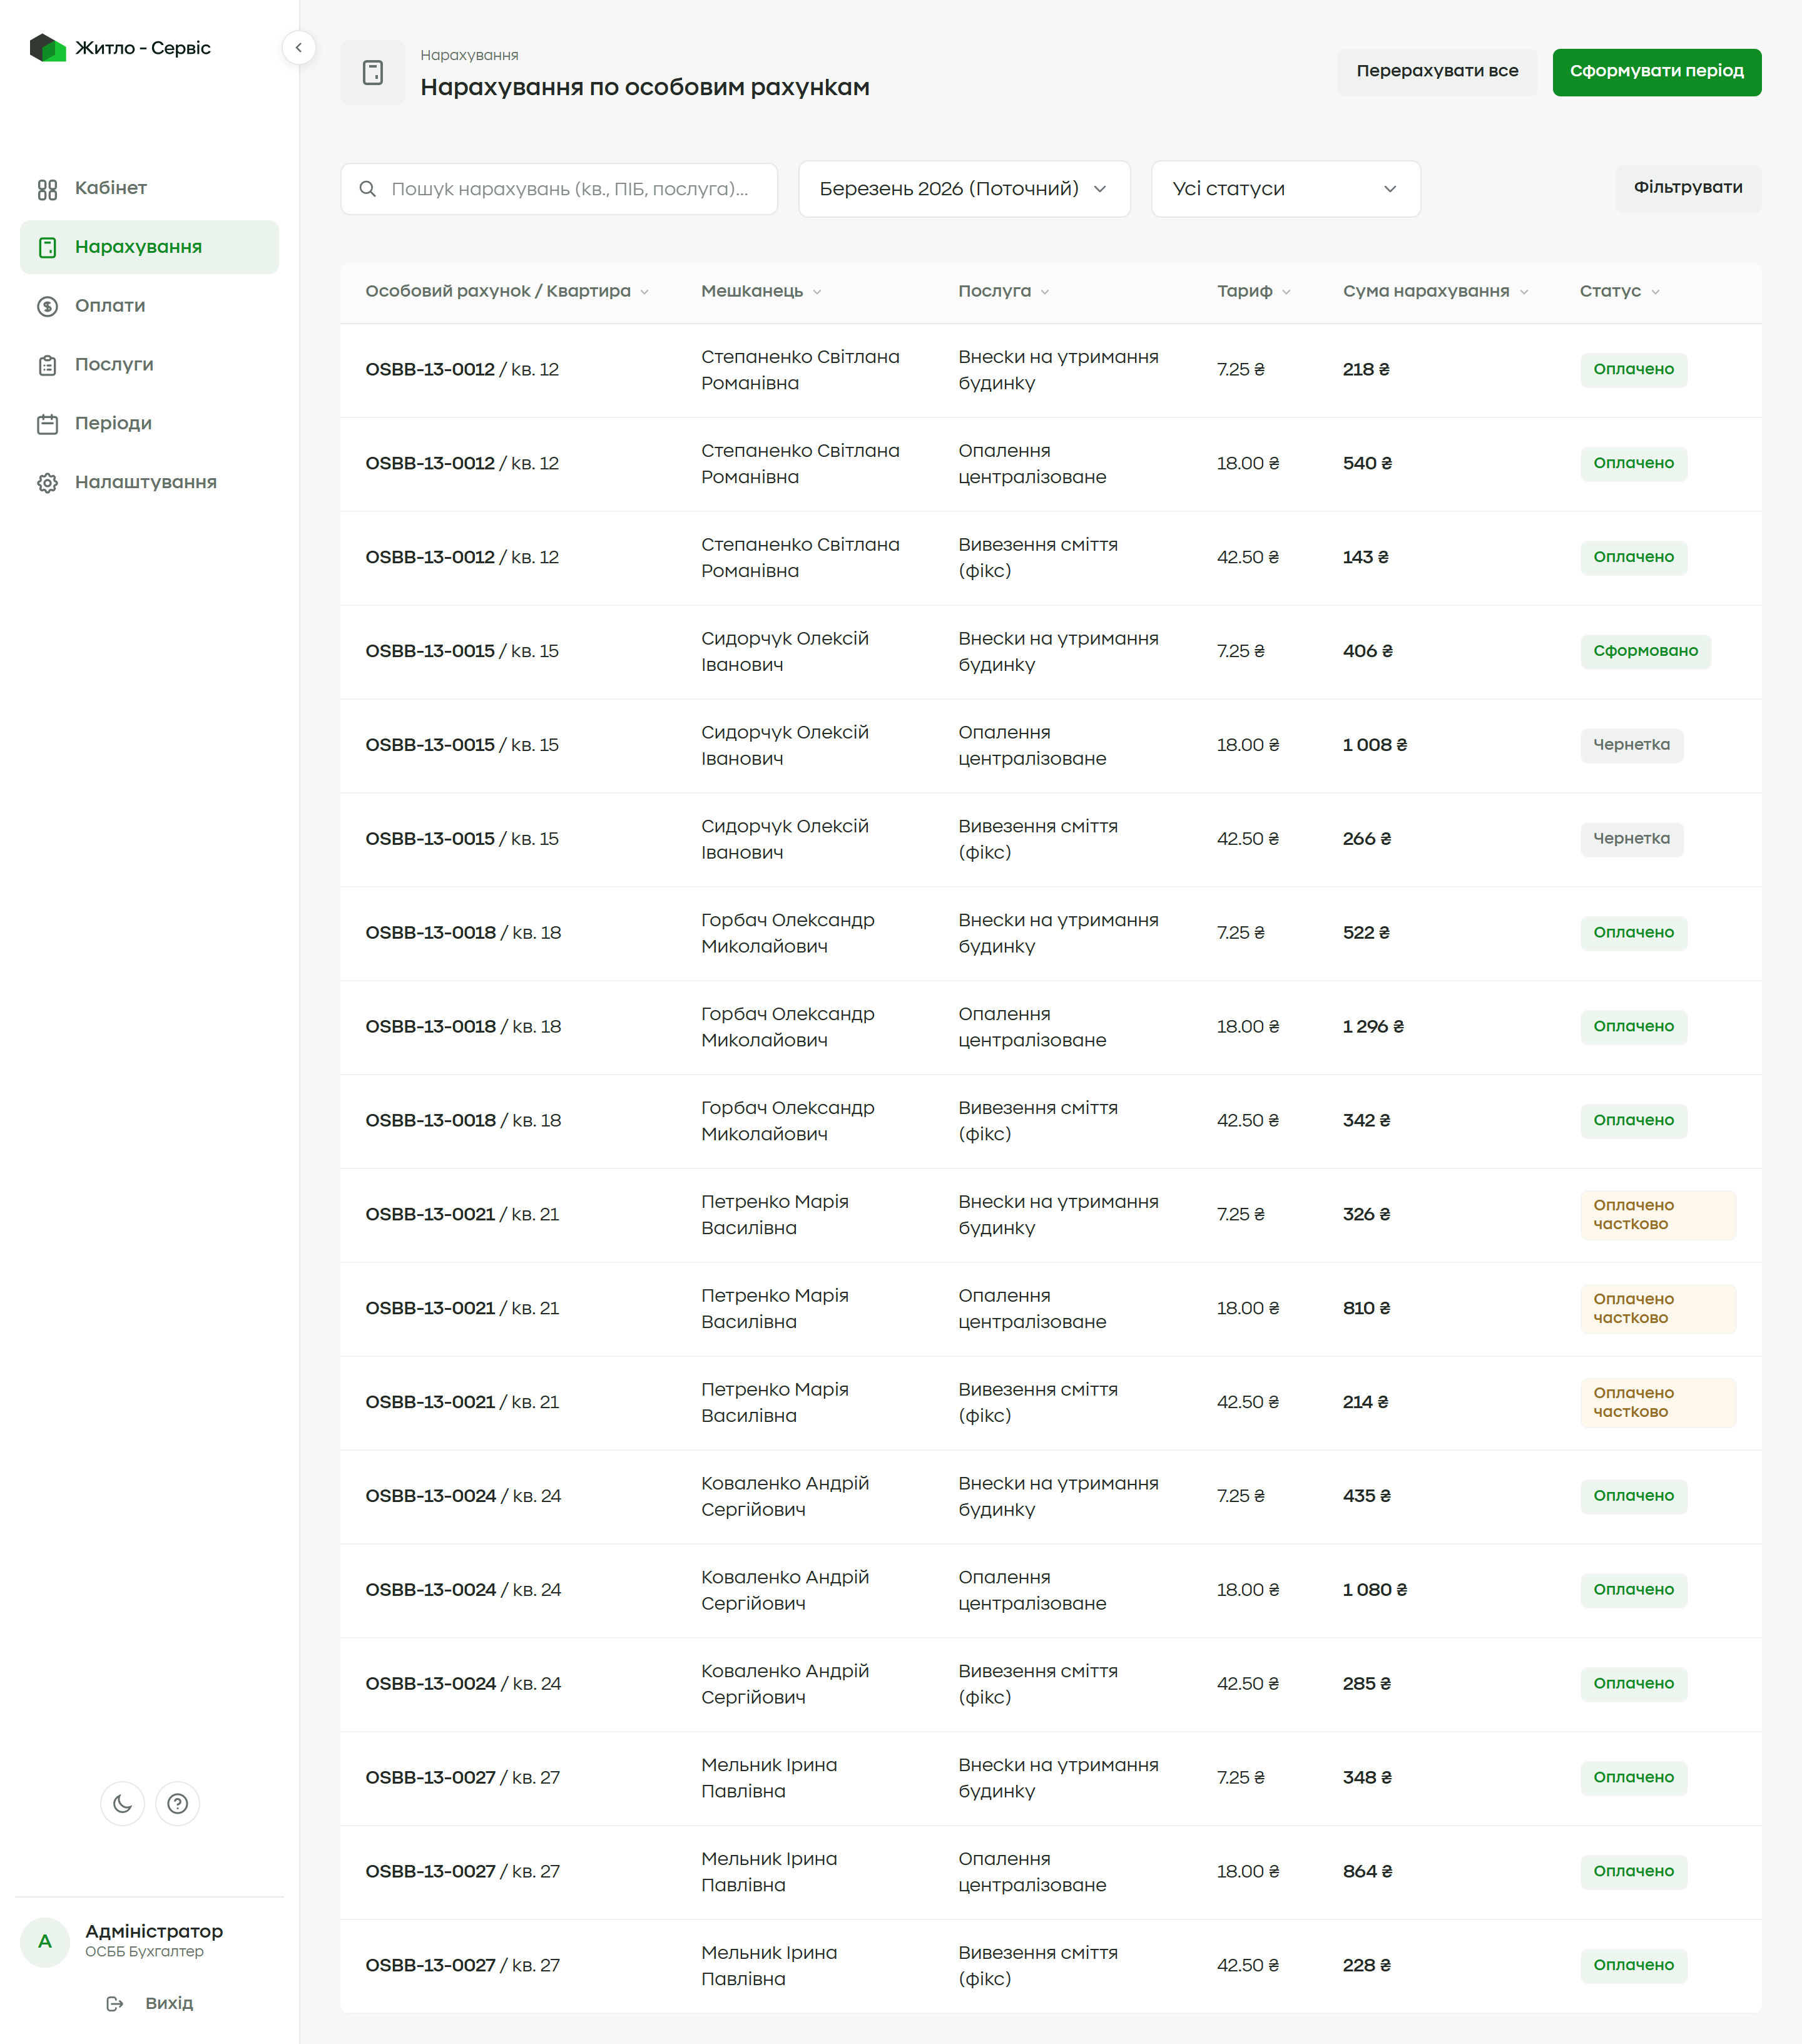
Task: Click Чернетка badge for 1 008 ₴ row
Action: [1631, 745]
